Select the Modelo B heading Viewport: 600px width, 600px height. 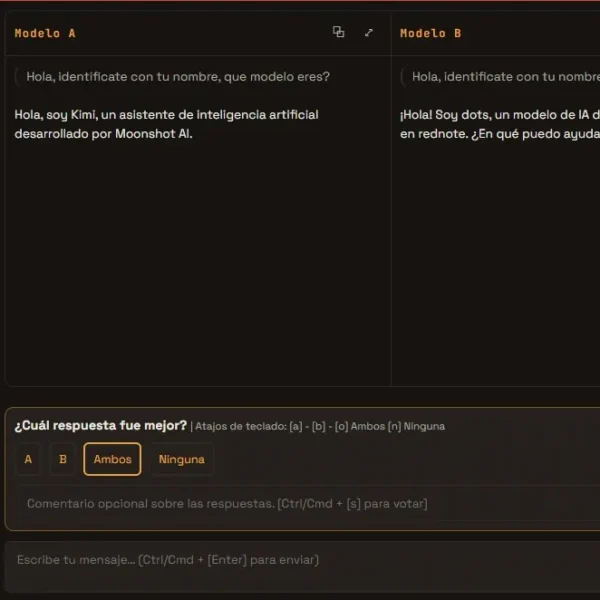(430, 33)
